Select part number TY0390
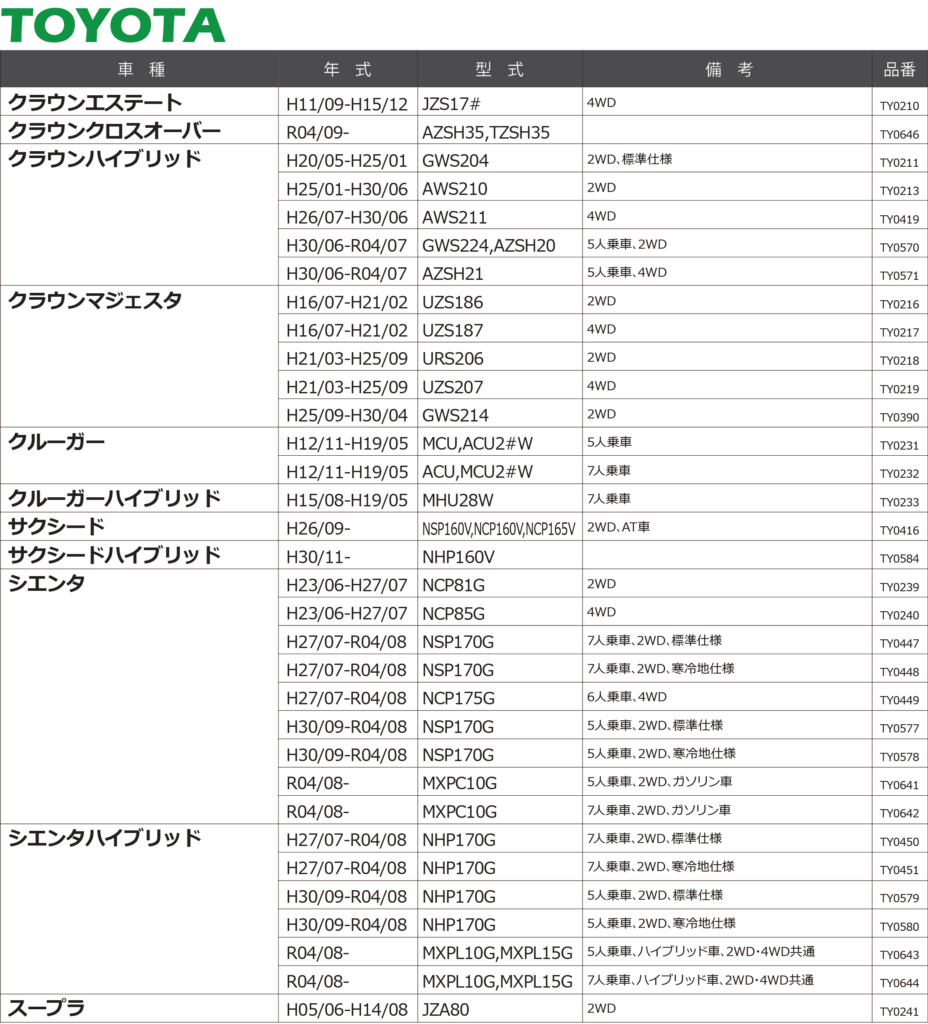This screenshot has width=928, height=1024. [x=899, y=417]
